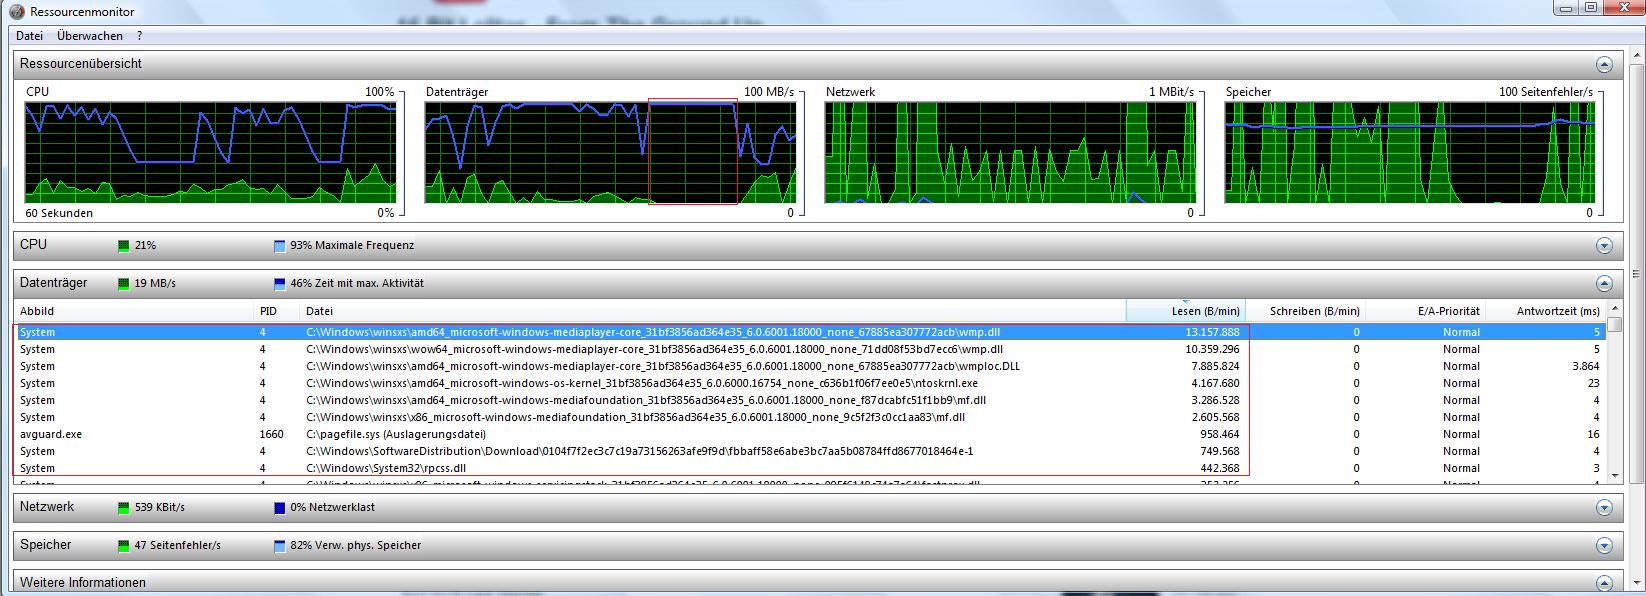Click the 10.359.296 read value
The width and height of the screenshot is (1646, 596).
pos(1212,349)
